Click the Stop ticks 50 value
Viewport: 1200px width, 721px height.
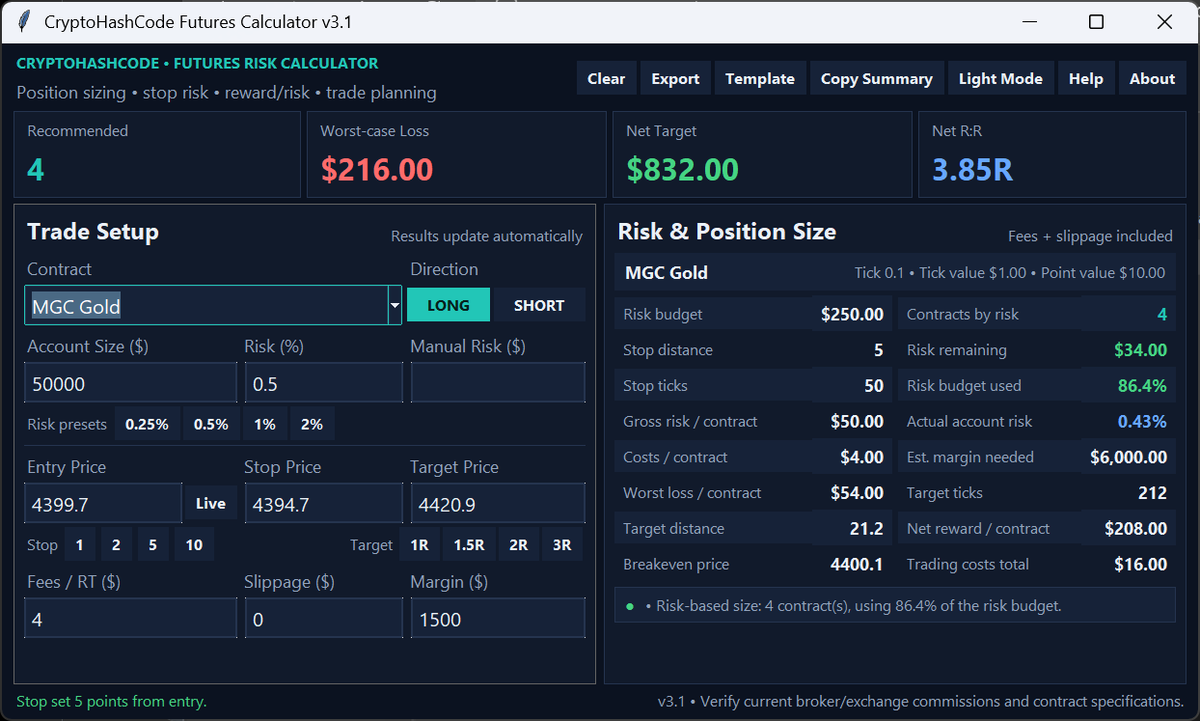(x=874, y=385)
